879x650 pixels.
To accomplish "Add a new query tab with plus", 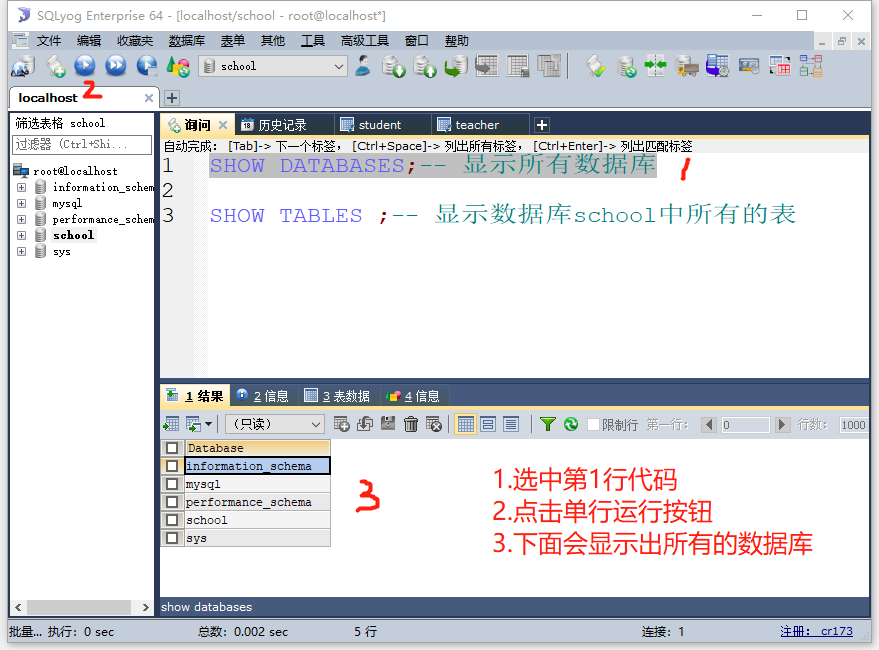I will (542, 125).
